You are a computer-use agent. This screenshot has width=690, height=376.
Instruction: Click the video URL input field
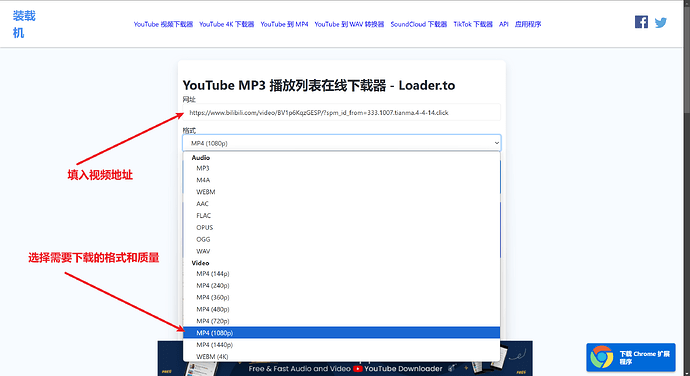coord(341,113)
